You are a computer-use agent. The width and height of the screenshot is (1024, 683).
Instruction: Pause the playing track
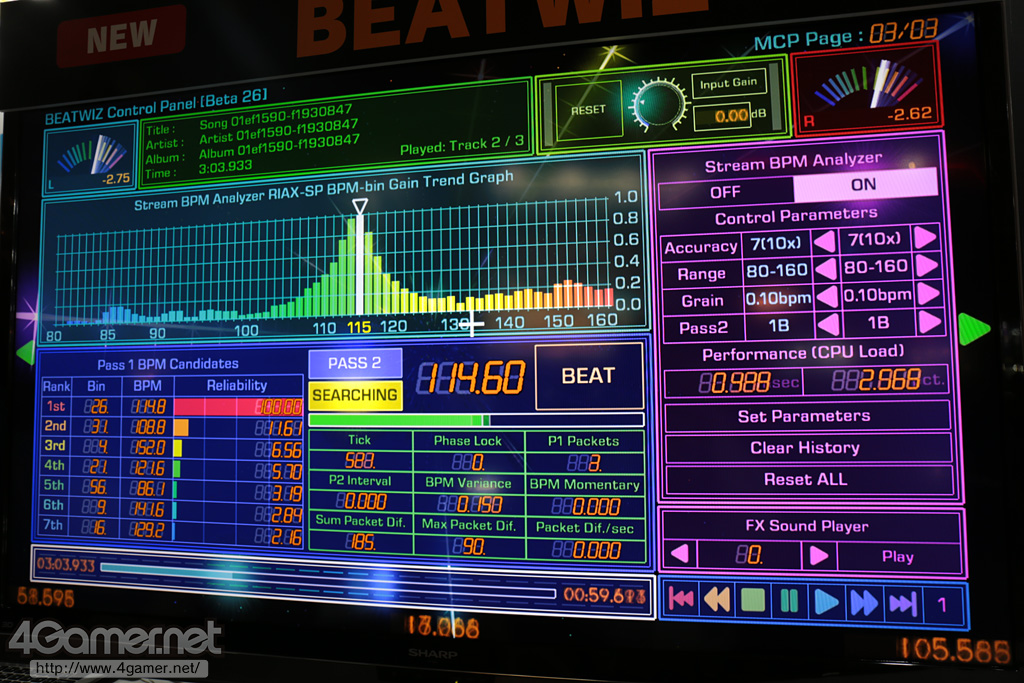tap(789, 601)
